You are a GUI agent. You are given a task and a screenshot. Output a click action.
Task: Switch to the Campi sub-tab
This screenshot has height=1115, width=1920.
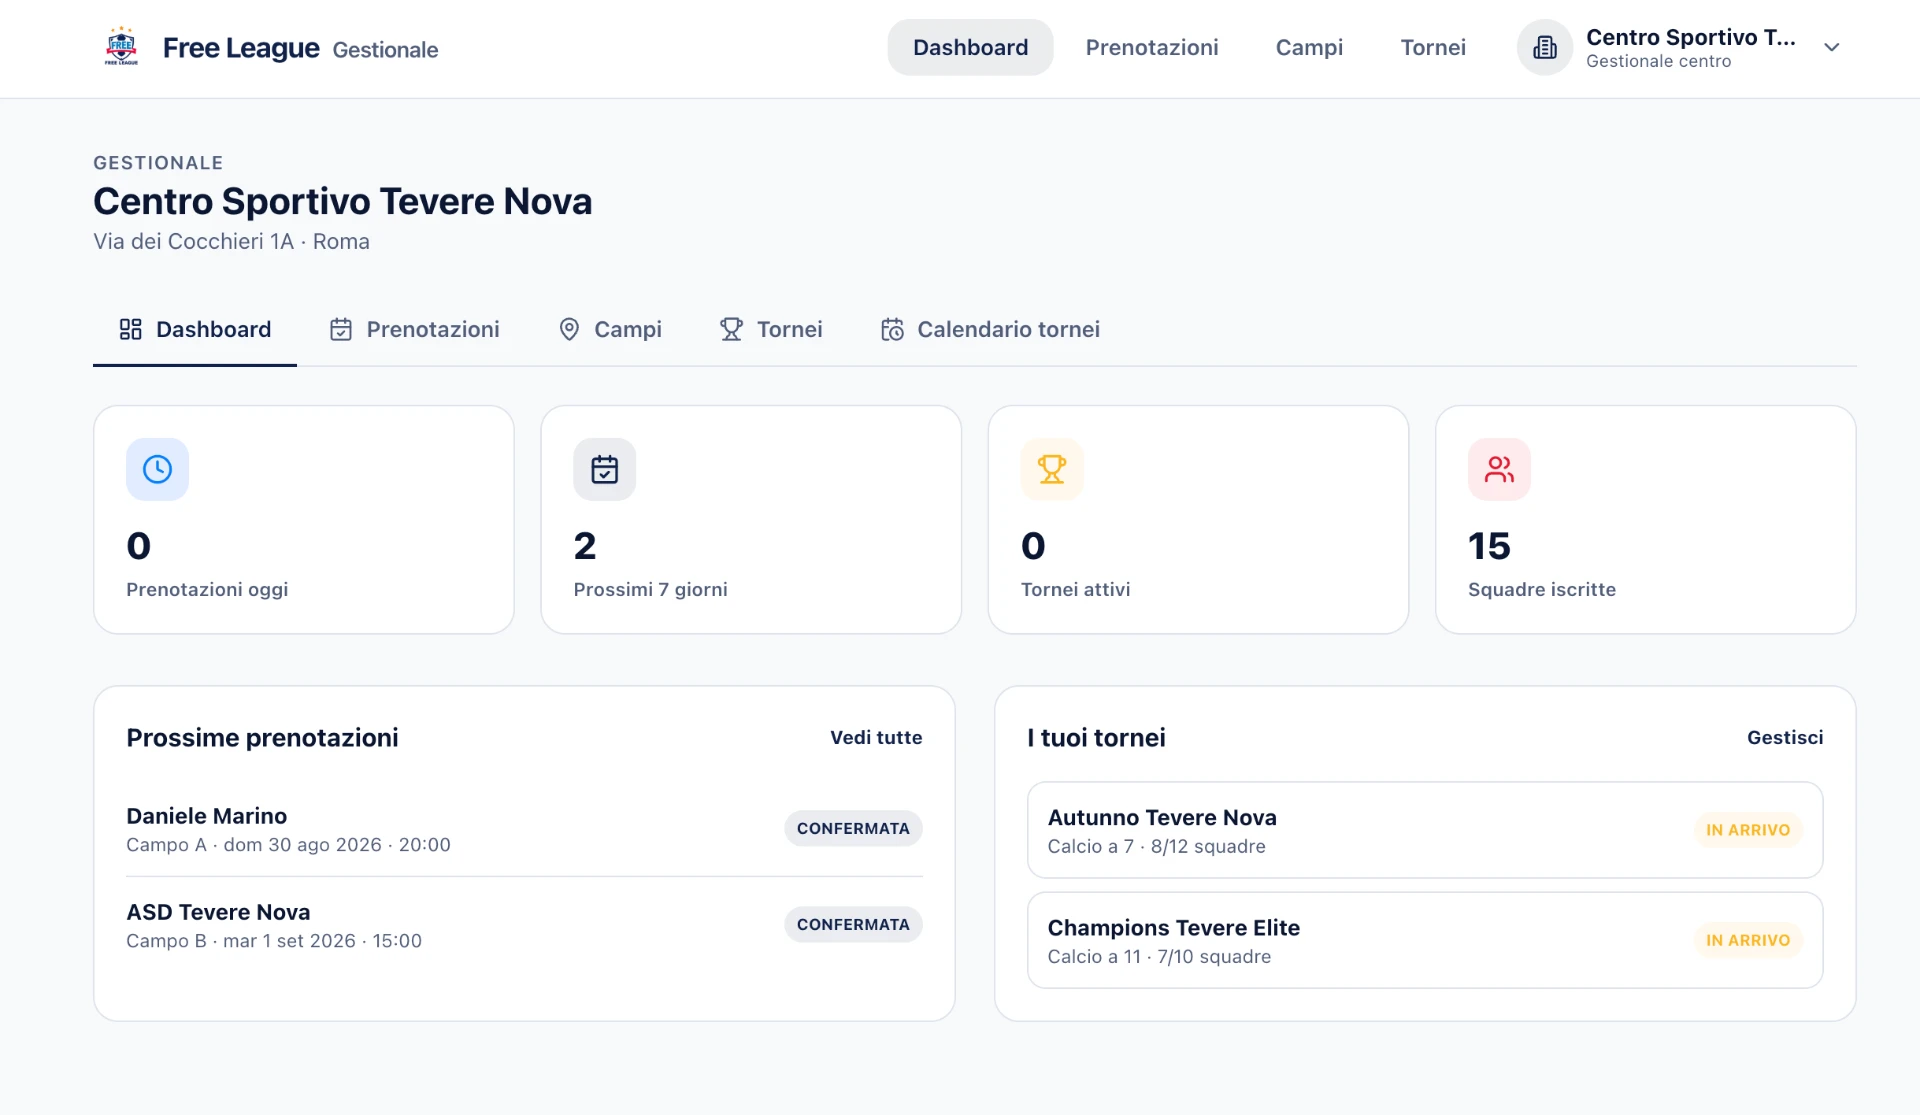pos(610,329)
